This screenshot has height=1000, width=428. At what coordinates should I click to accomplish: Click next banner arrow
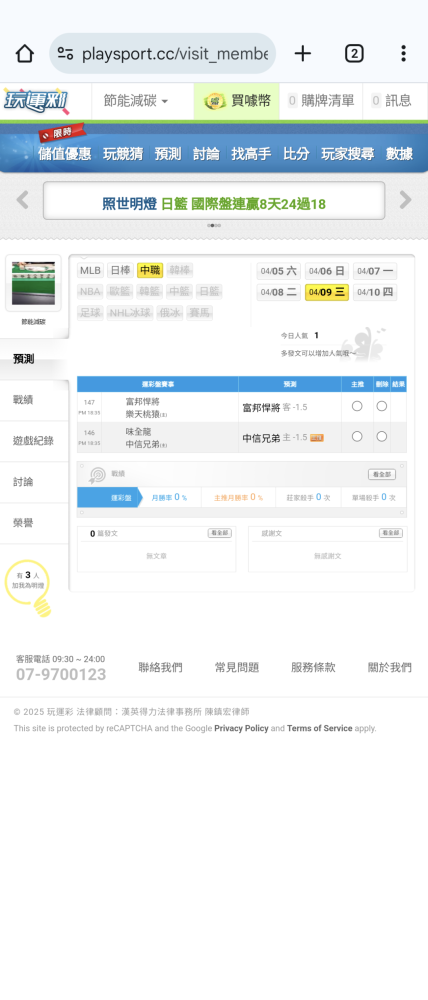[x=406, y=200]
